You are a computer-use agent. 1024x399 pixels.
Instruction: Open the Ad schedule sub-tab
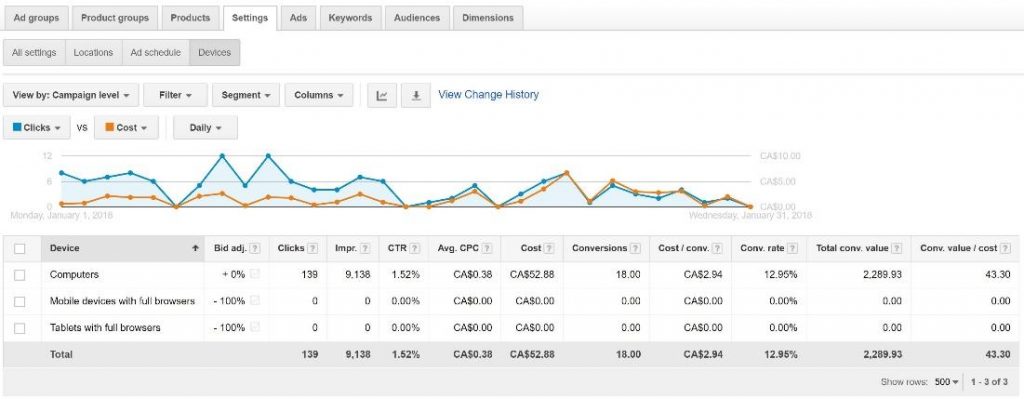click(155, 52)
